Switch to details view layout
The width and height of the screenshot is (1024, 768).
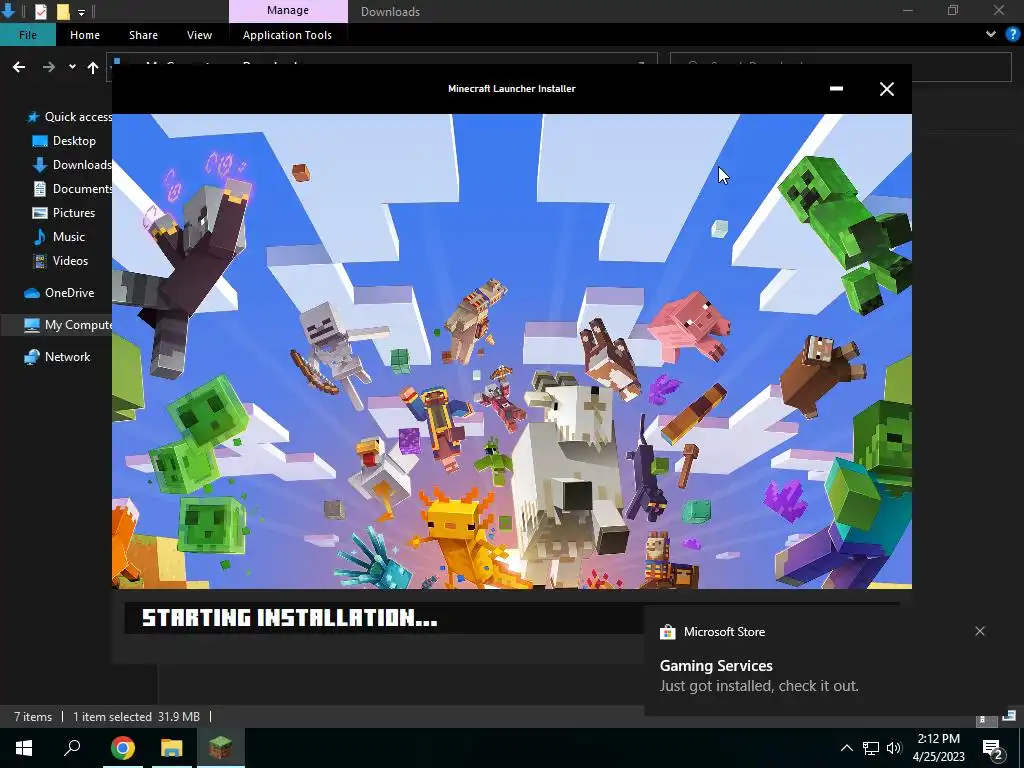coord(986,719)
